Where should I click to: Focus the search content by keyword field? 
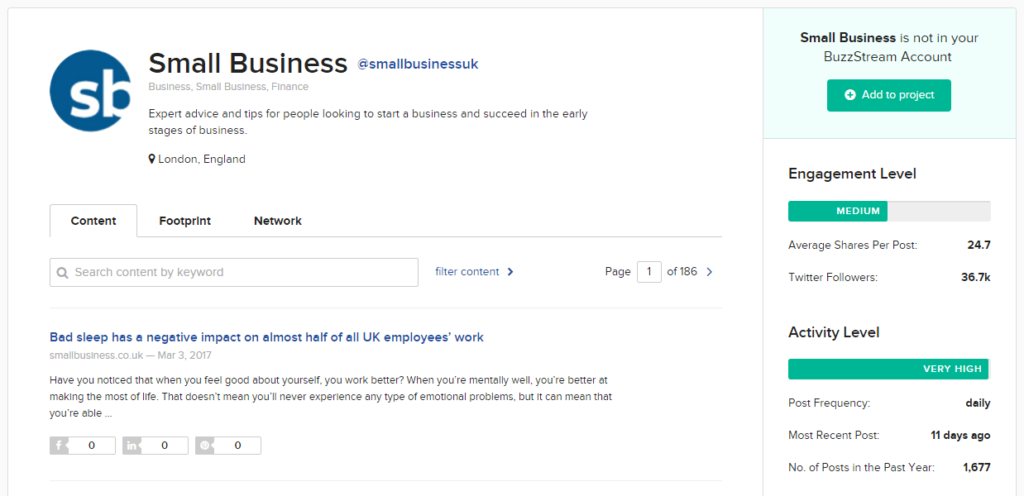240,272
